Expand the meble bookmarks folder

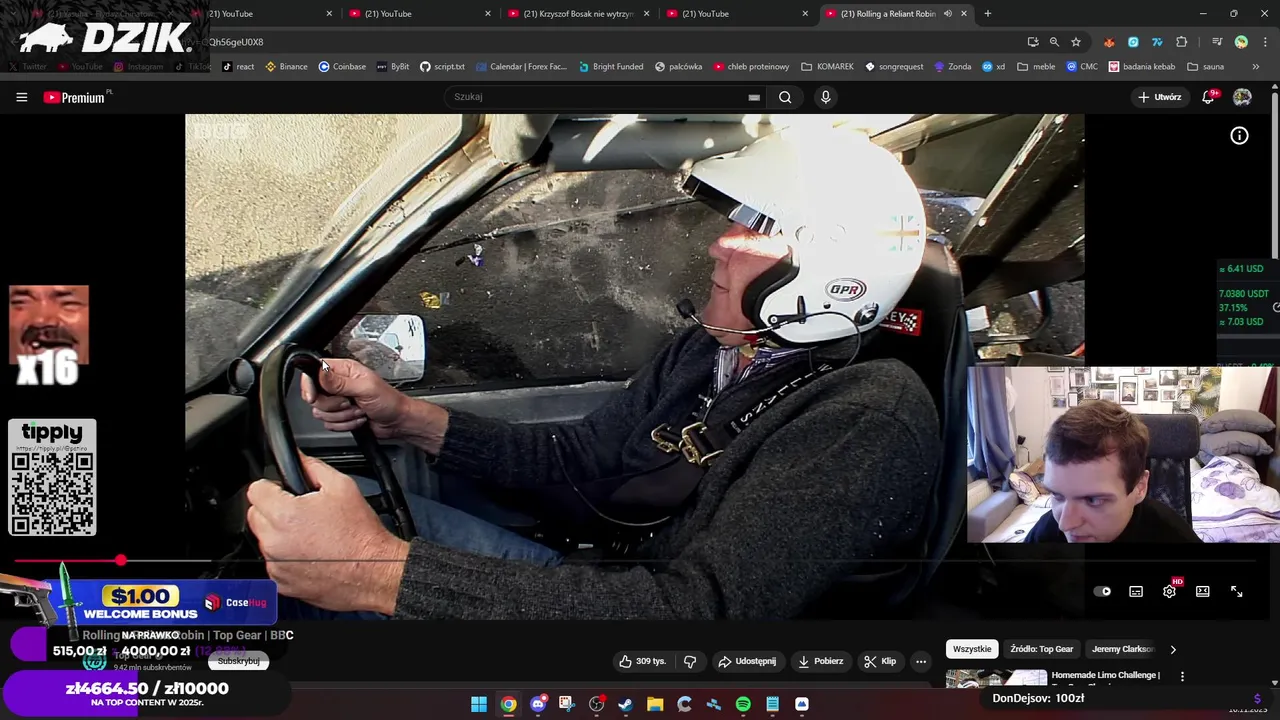pos(1036,67)
